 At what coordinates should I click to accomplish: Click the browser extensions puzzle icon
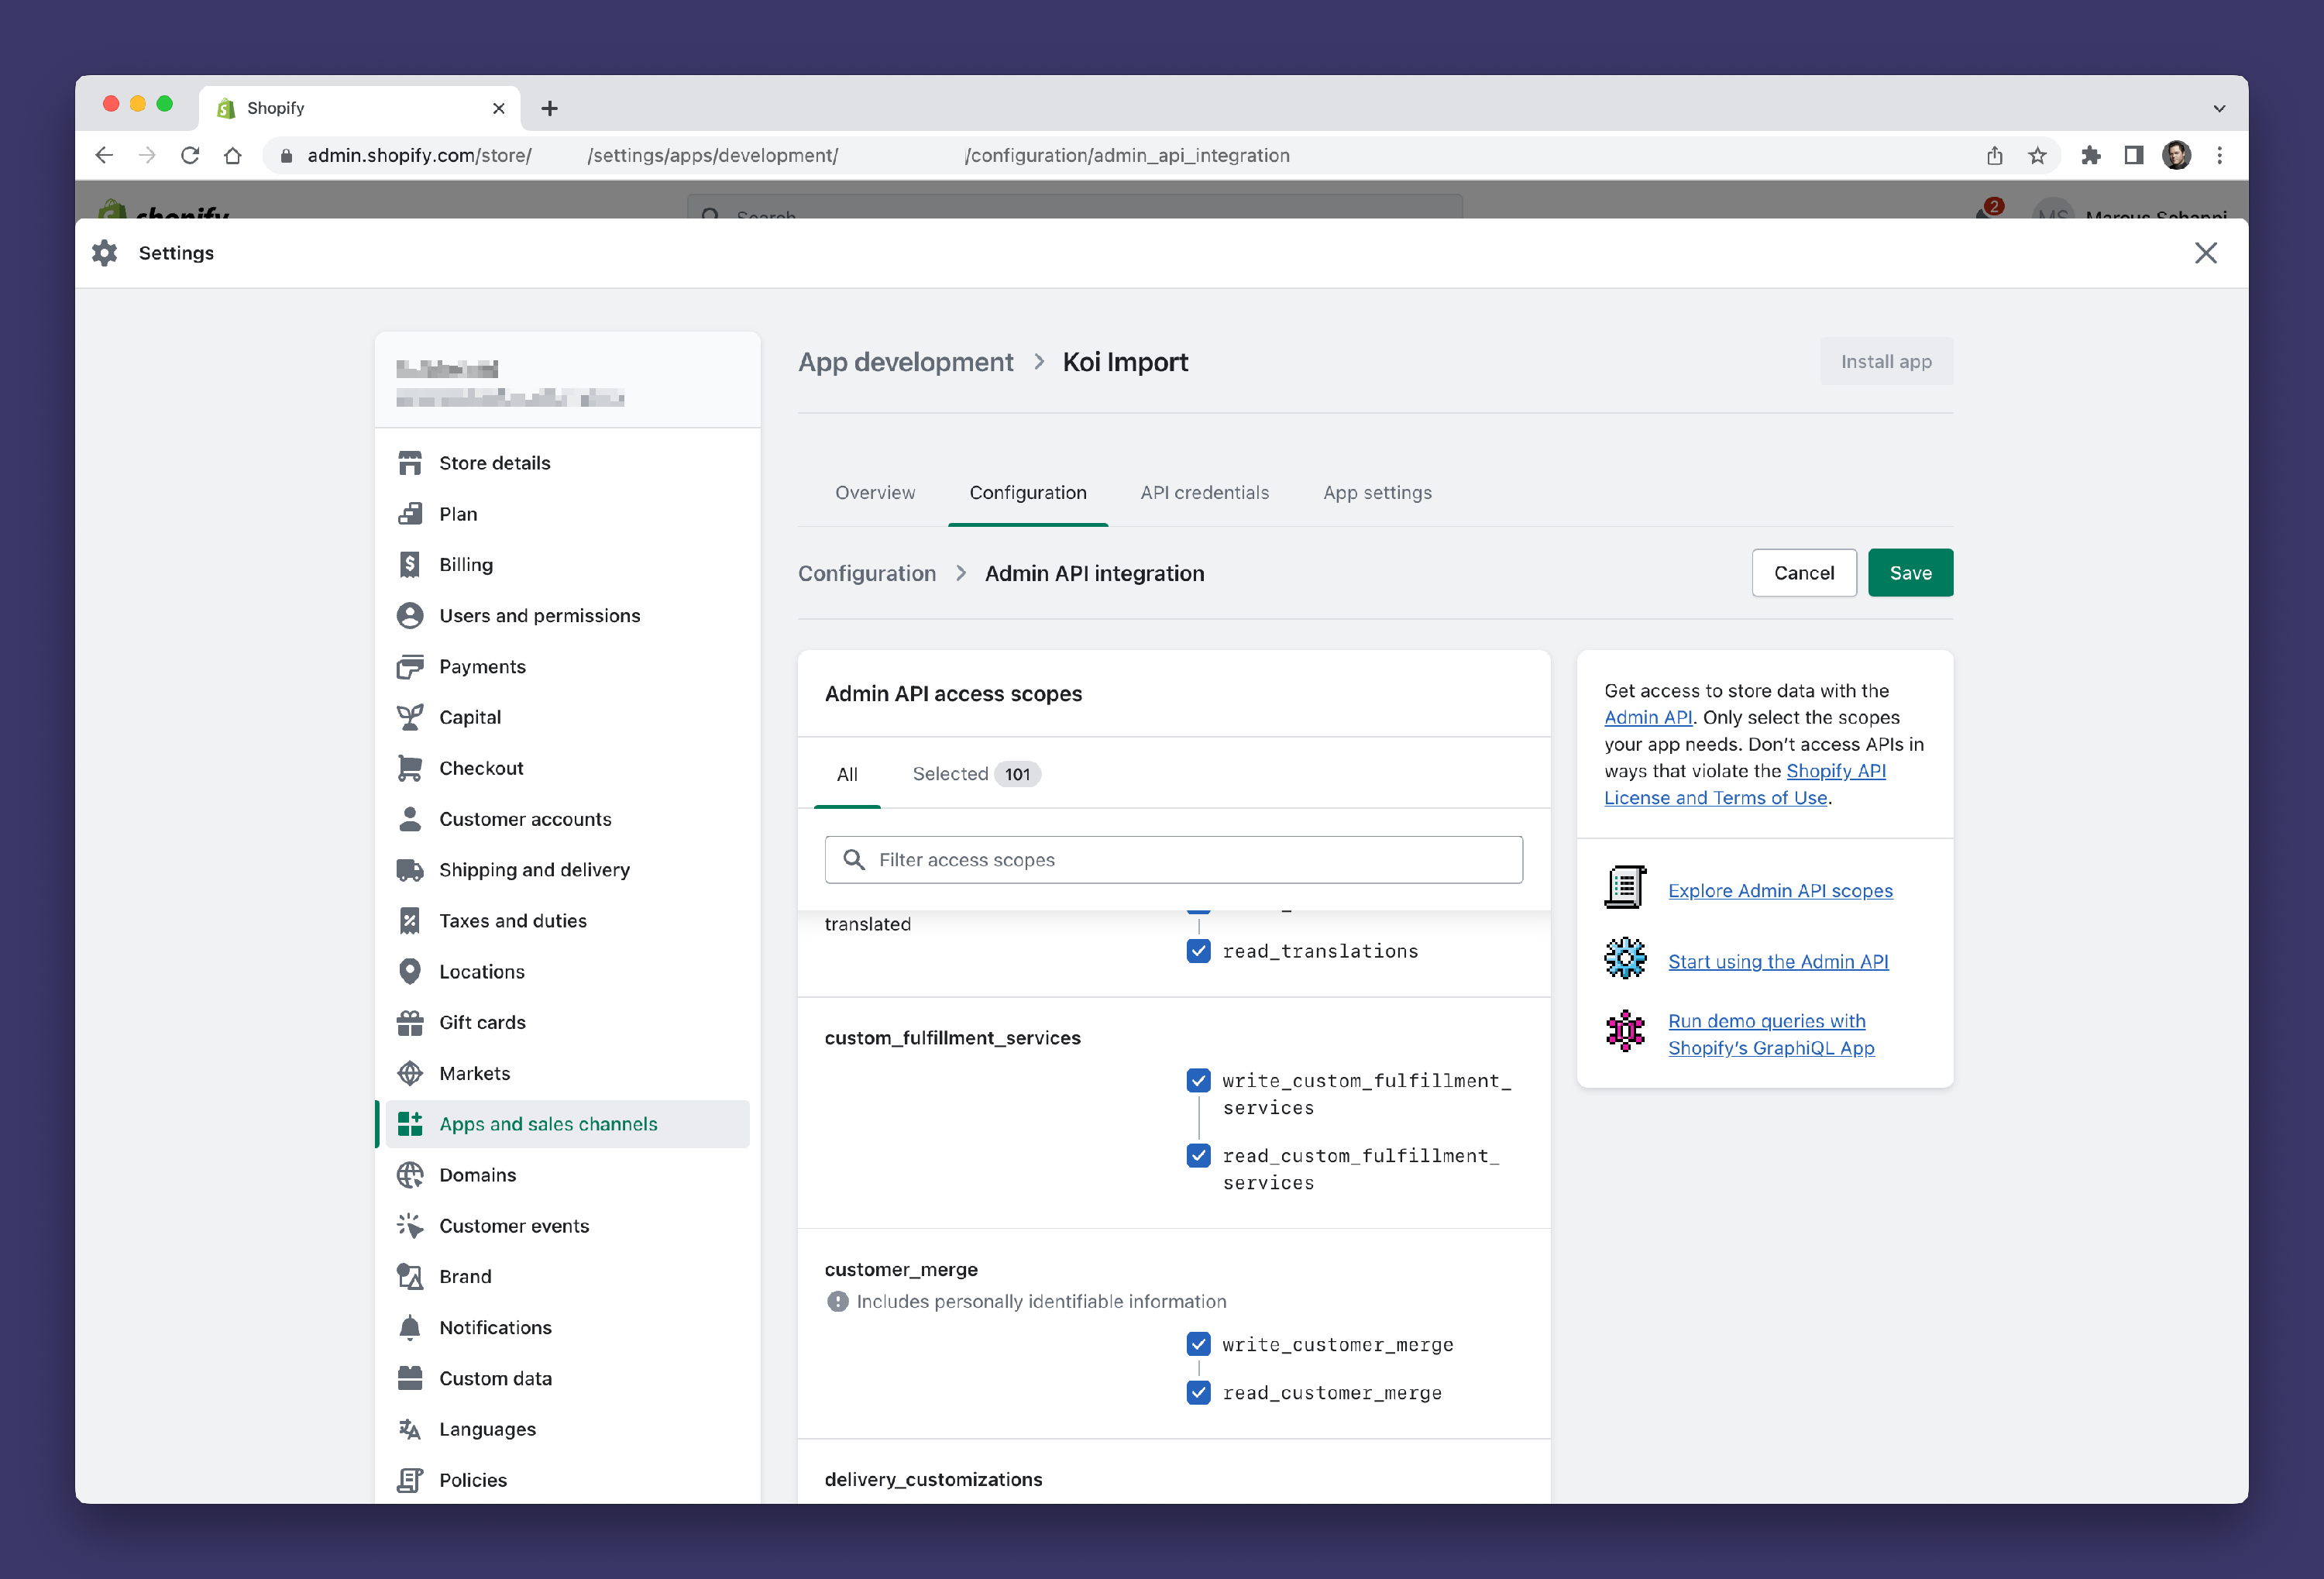[2090, 155]
